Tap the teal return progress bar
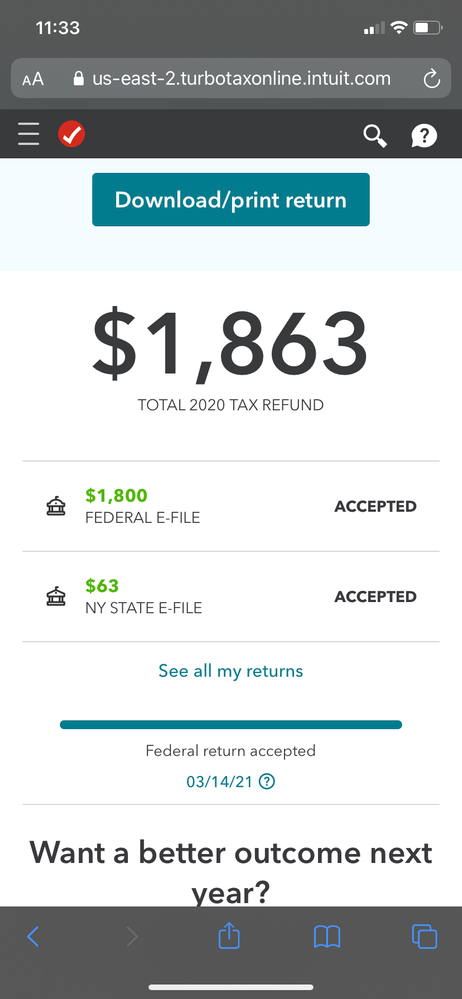 [x=231, y=724]
